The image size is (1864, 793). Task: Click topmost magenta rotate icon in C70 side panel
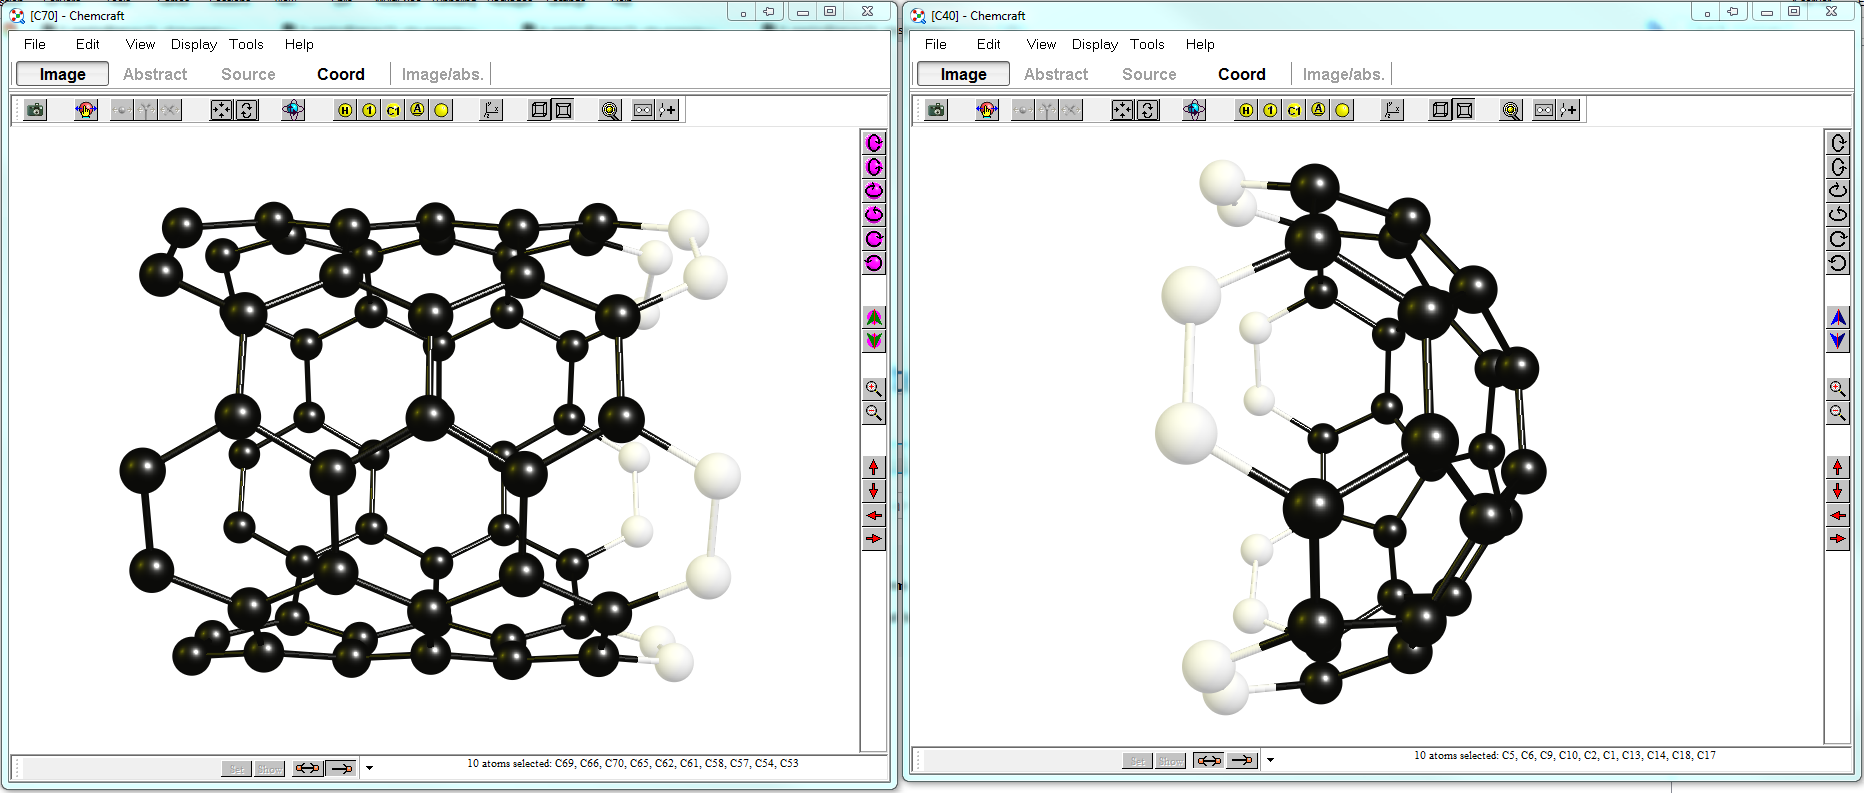(x=874, y=143)
